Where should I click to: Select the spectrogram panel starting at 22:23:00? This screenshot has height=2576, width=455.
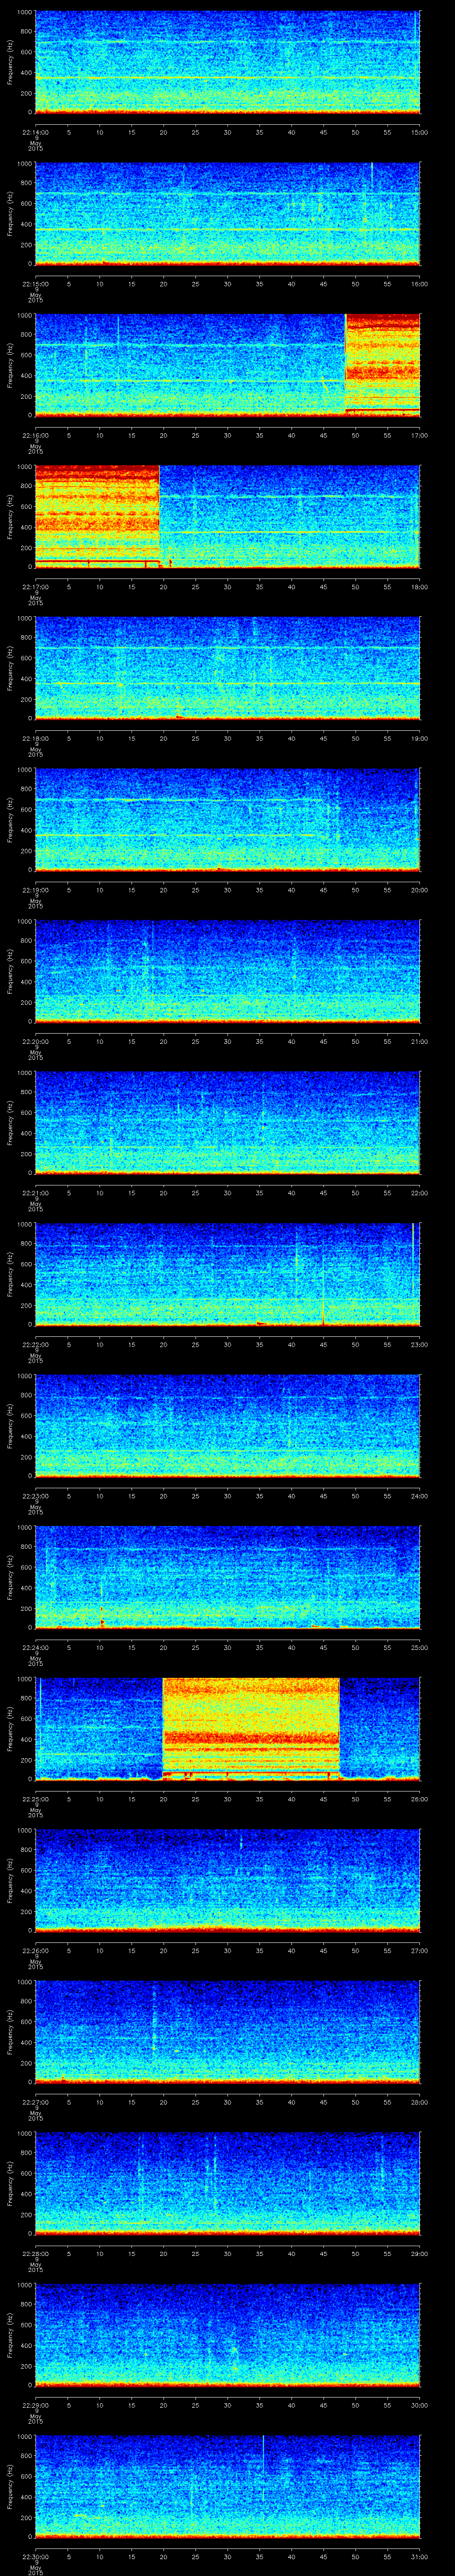(227, 1425)
